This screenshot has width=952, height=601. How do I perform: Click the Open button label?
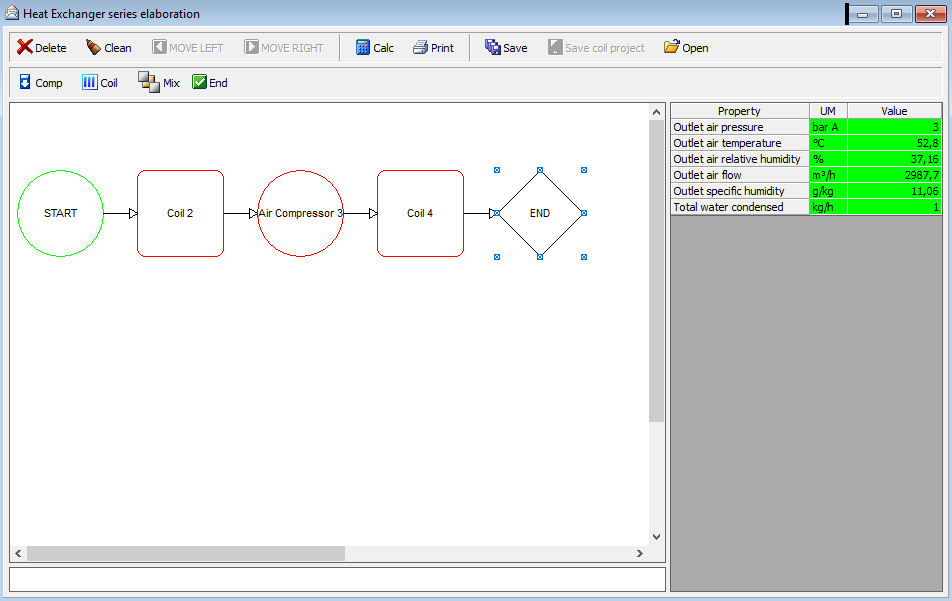pyautogui.click(x=695, y=48)
